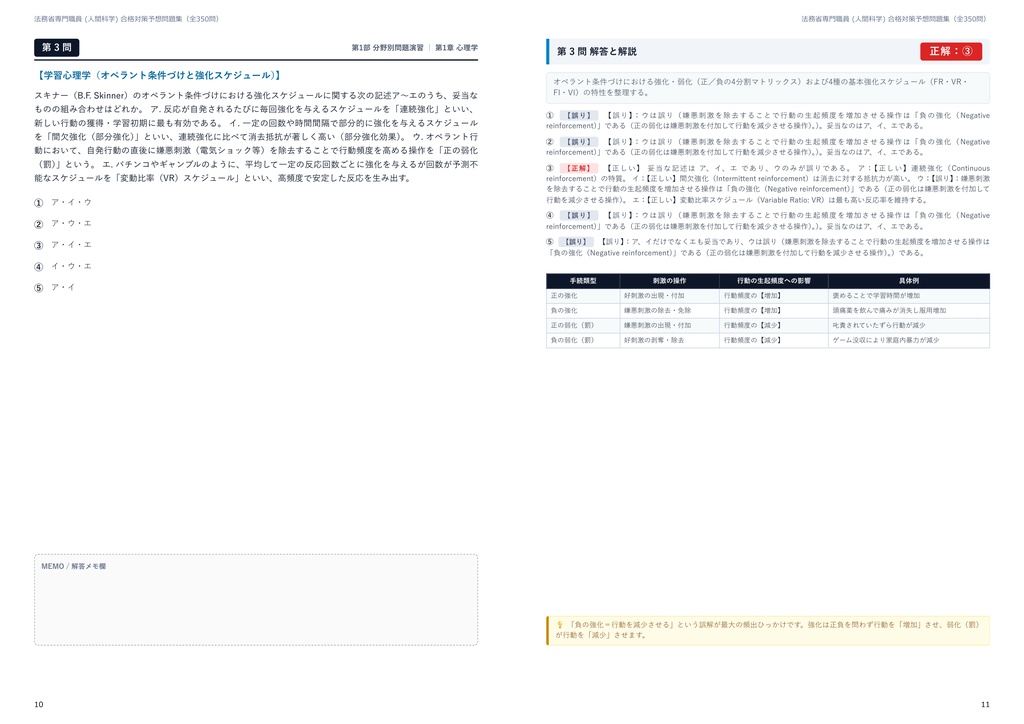Click the blue heading 【学習心理学（オペラント条件づけと強化スケジュール）】

[159, 76]
